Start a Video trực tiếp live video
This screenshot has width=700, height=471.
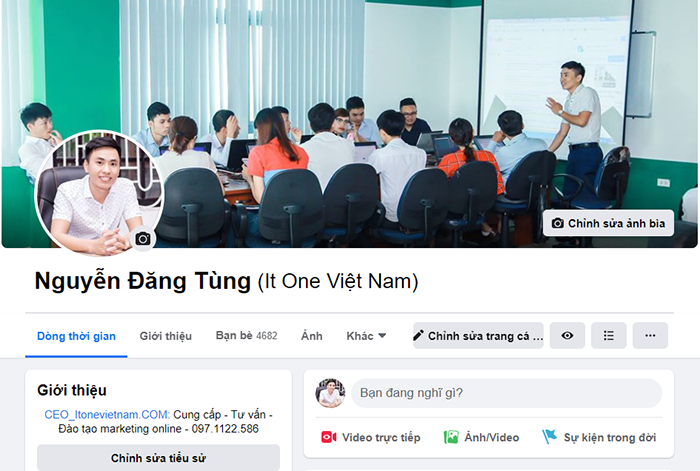click(x=371, y=437)
